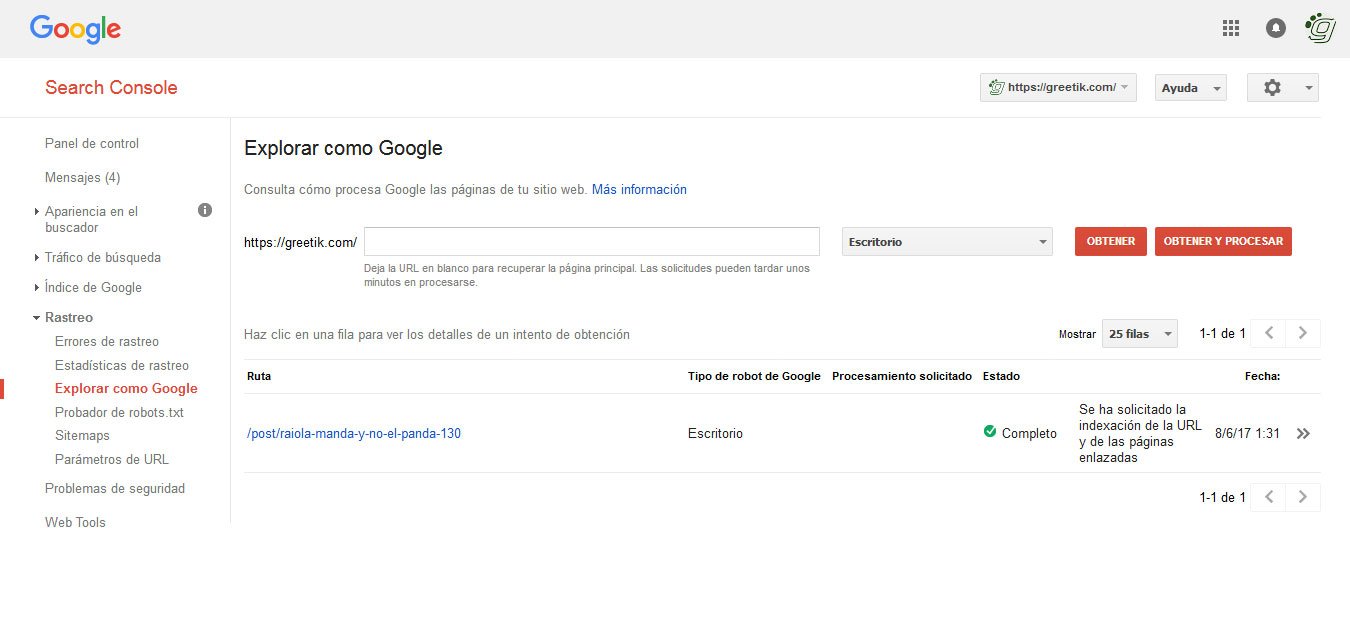Image resolution: width=1350 pixels, height=629 pixels.
Task: Click the Escritorio cell in the table row
Action: tap(715, 433)
